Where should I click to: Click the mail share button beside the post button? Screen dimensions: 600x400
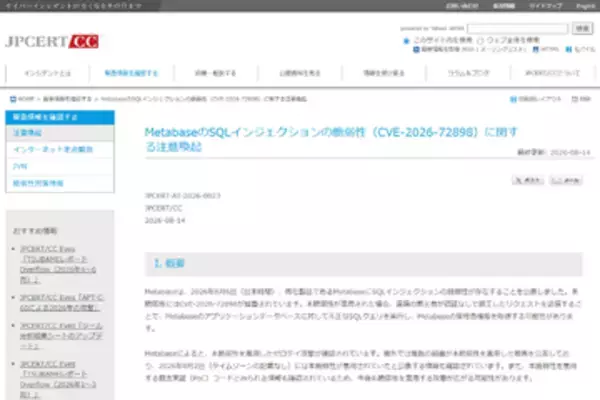[566, 180]
